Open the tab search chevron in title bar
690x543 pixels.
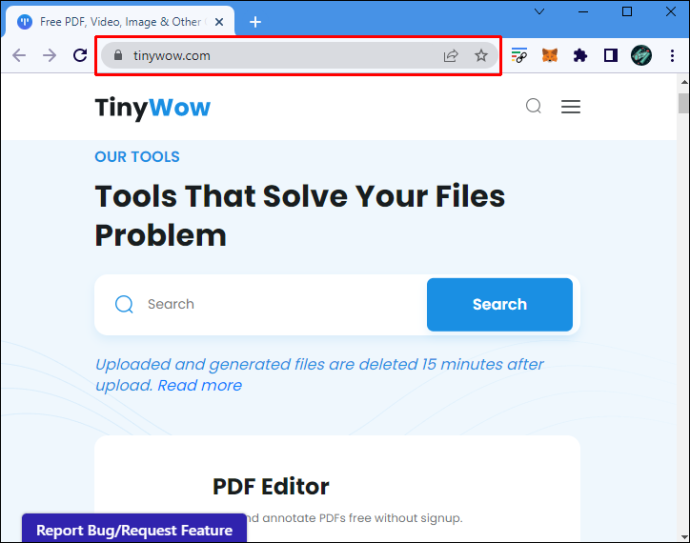(540, 12)
